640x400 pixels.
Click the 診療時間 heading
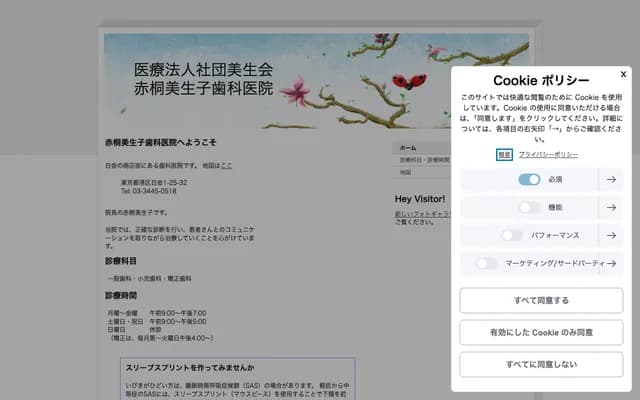click(x=121, y=295)
